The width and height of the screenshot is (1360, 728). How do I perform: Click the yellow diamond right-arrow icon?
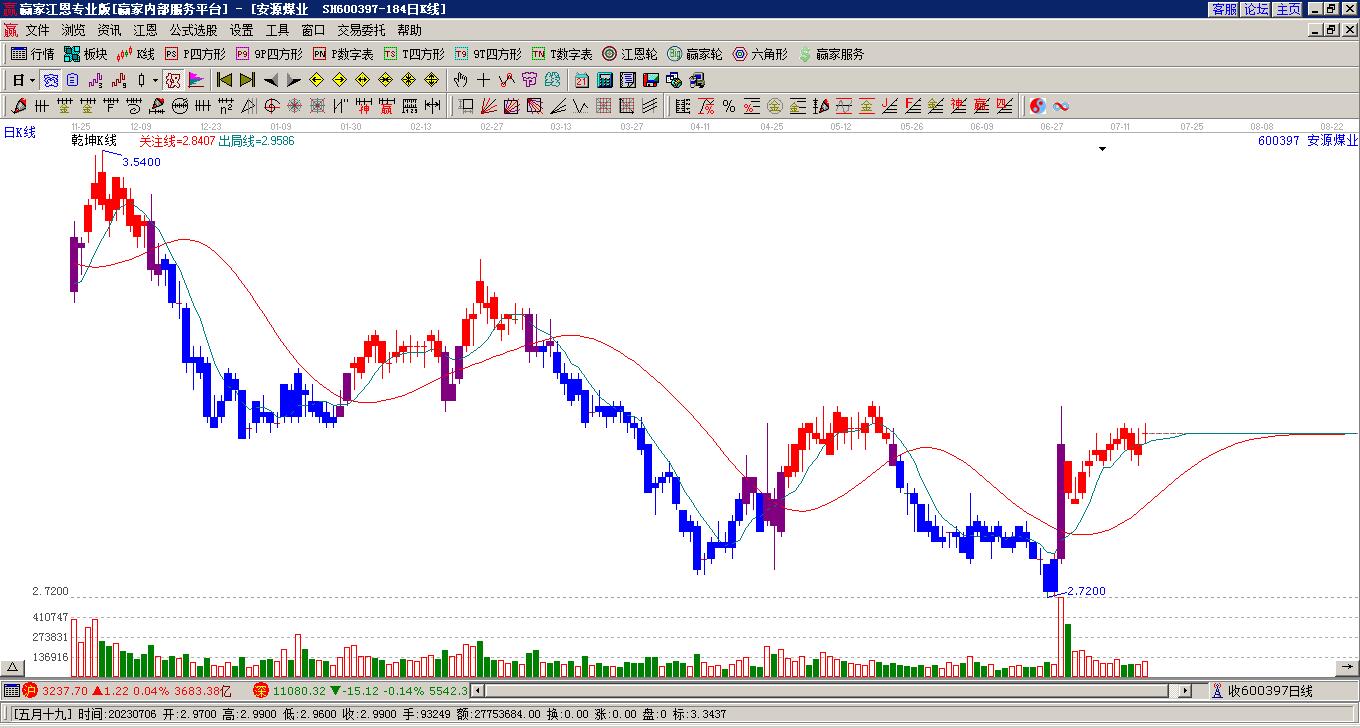pos(339,80)
